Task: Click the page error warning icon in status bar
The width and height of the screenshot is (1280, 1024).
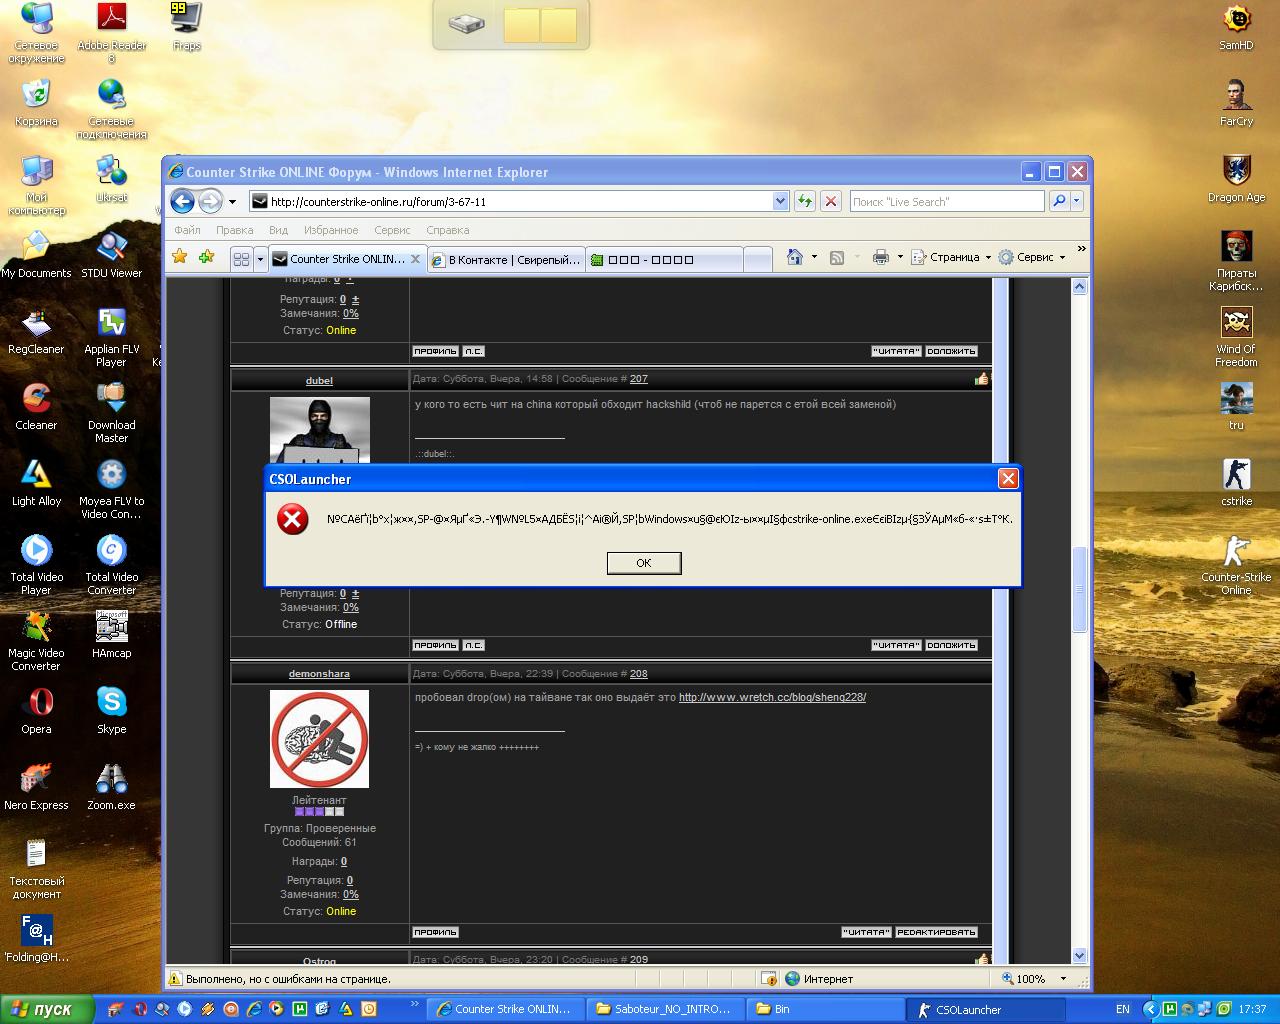Action: [x=175, y=979]
